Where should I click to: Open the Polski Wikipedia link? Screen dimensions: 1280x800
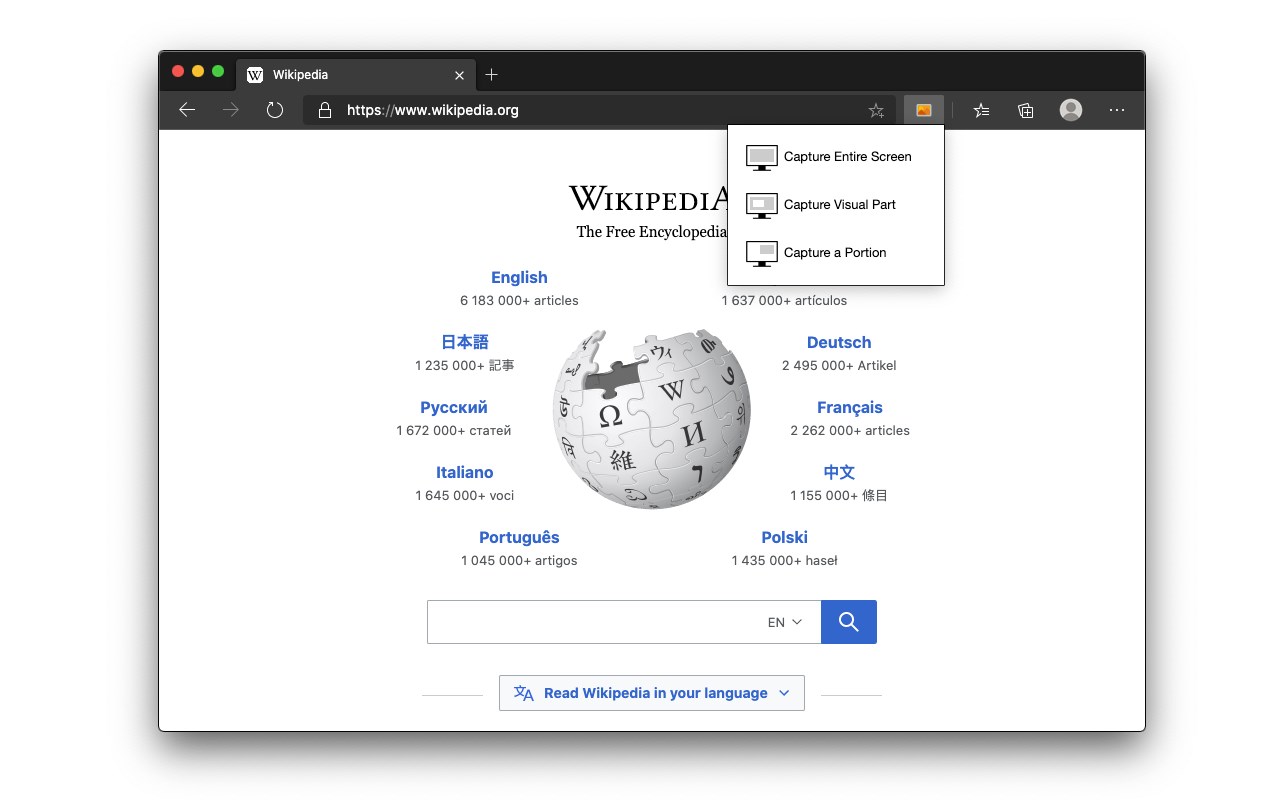pos(785,537)
